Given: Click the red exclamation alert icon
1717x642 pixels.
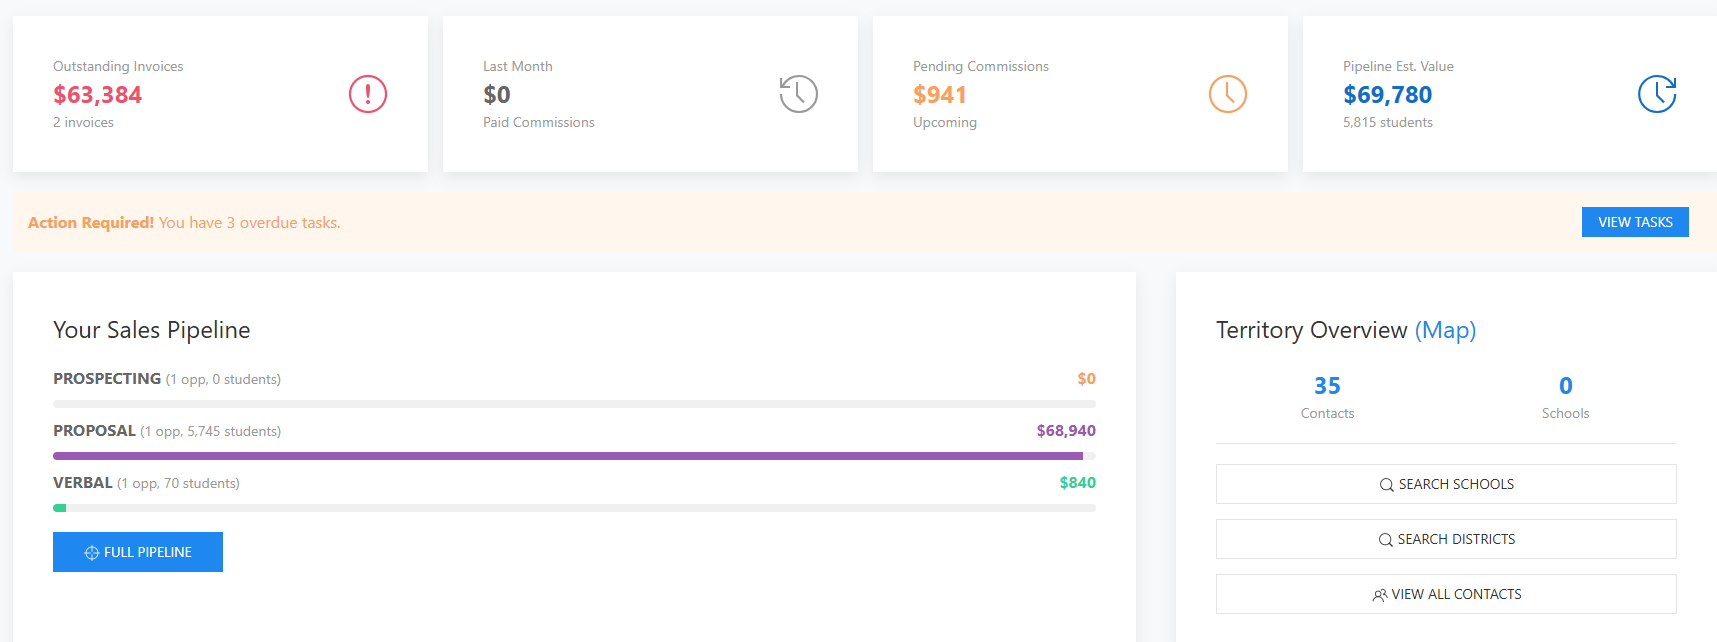Looking at the screenshot, I should [x=368, y=94].
